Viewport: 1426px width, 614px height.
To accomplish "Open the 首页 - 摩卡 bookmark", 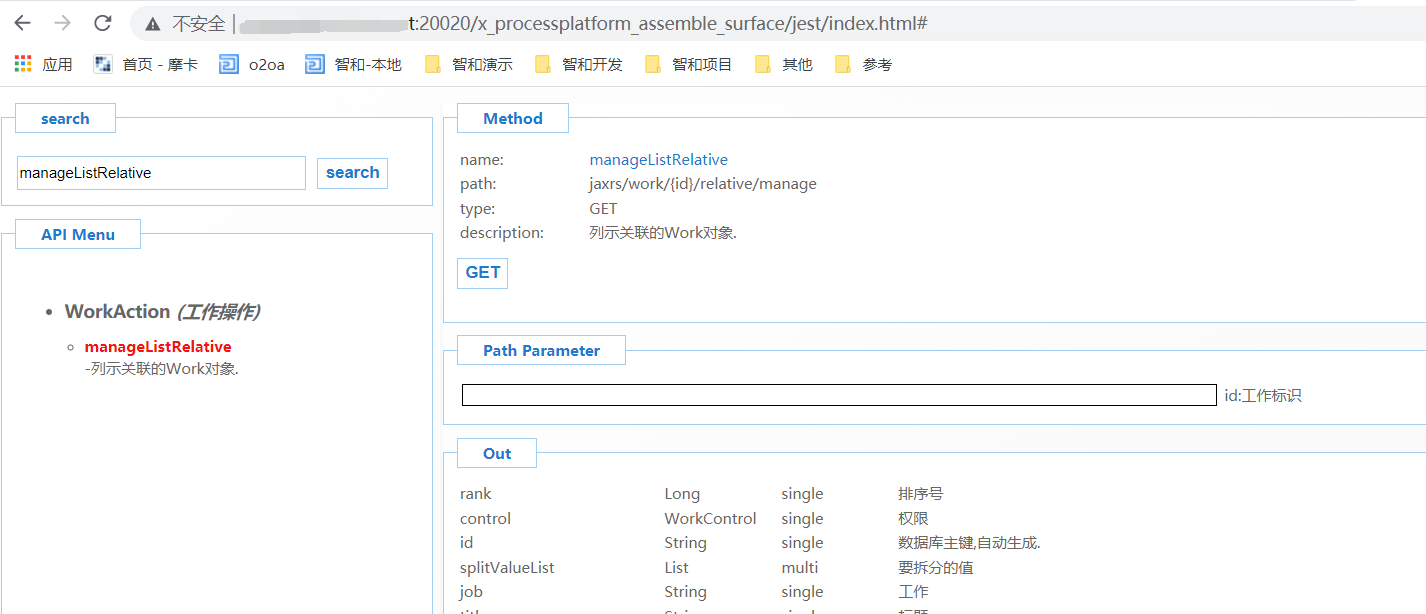I will point(145,64).
